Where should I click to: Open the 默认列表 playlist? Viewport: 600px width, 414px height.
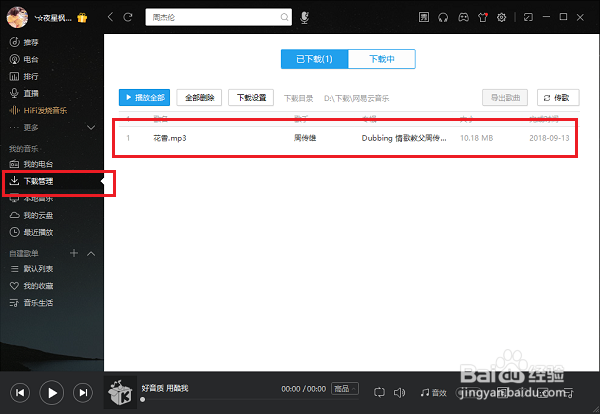[31, 269]
